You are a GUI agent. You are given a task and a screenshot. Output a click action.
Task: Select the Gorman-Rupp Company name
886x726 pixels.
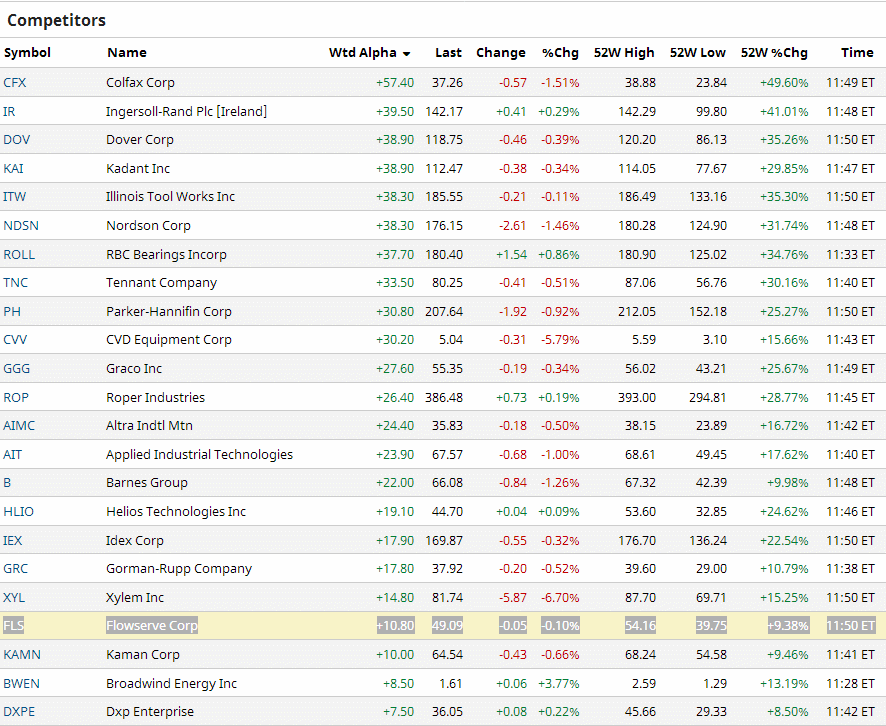pos(179,568)
